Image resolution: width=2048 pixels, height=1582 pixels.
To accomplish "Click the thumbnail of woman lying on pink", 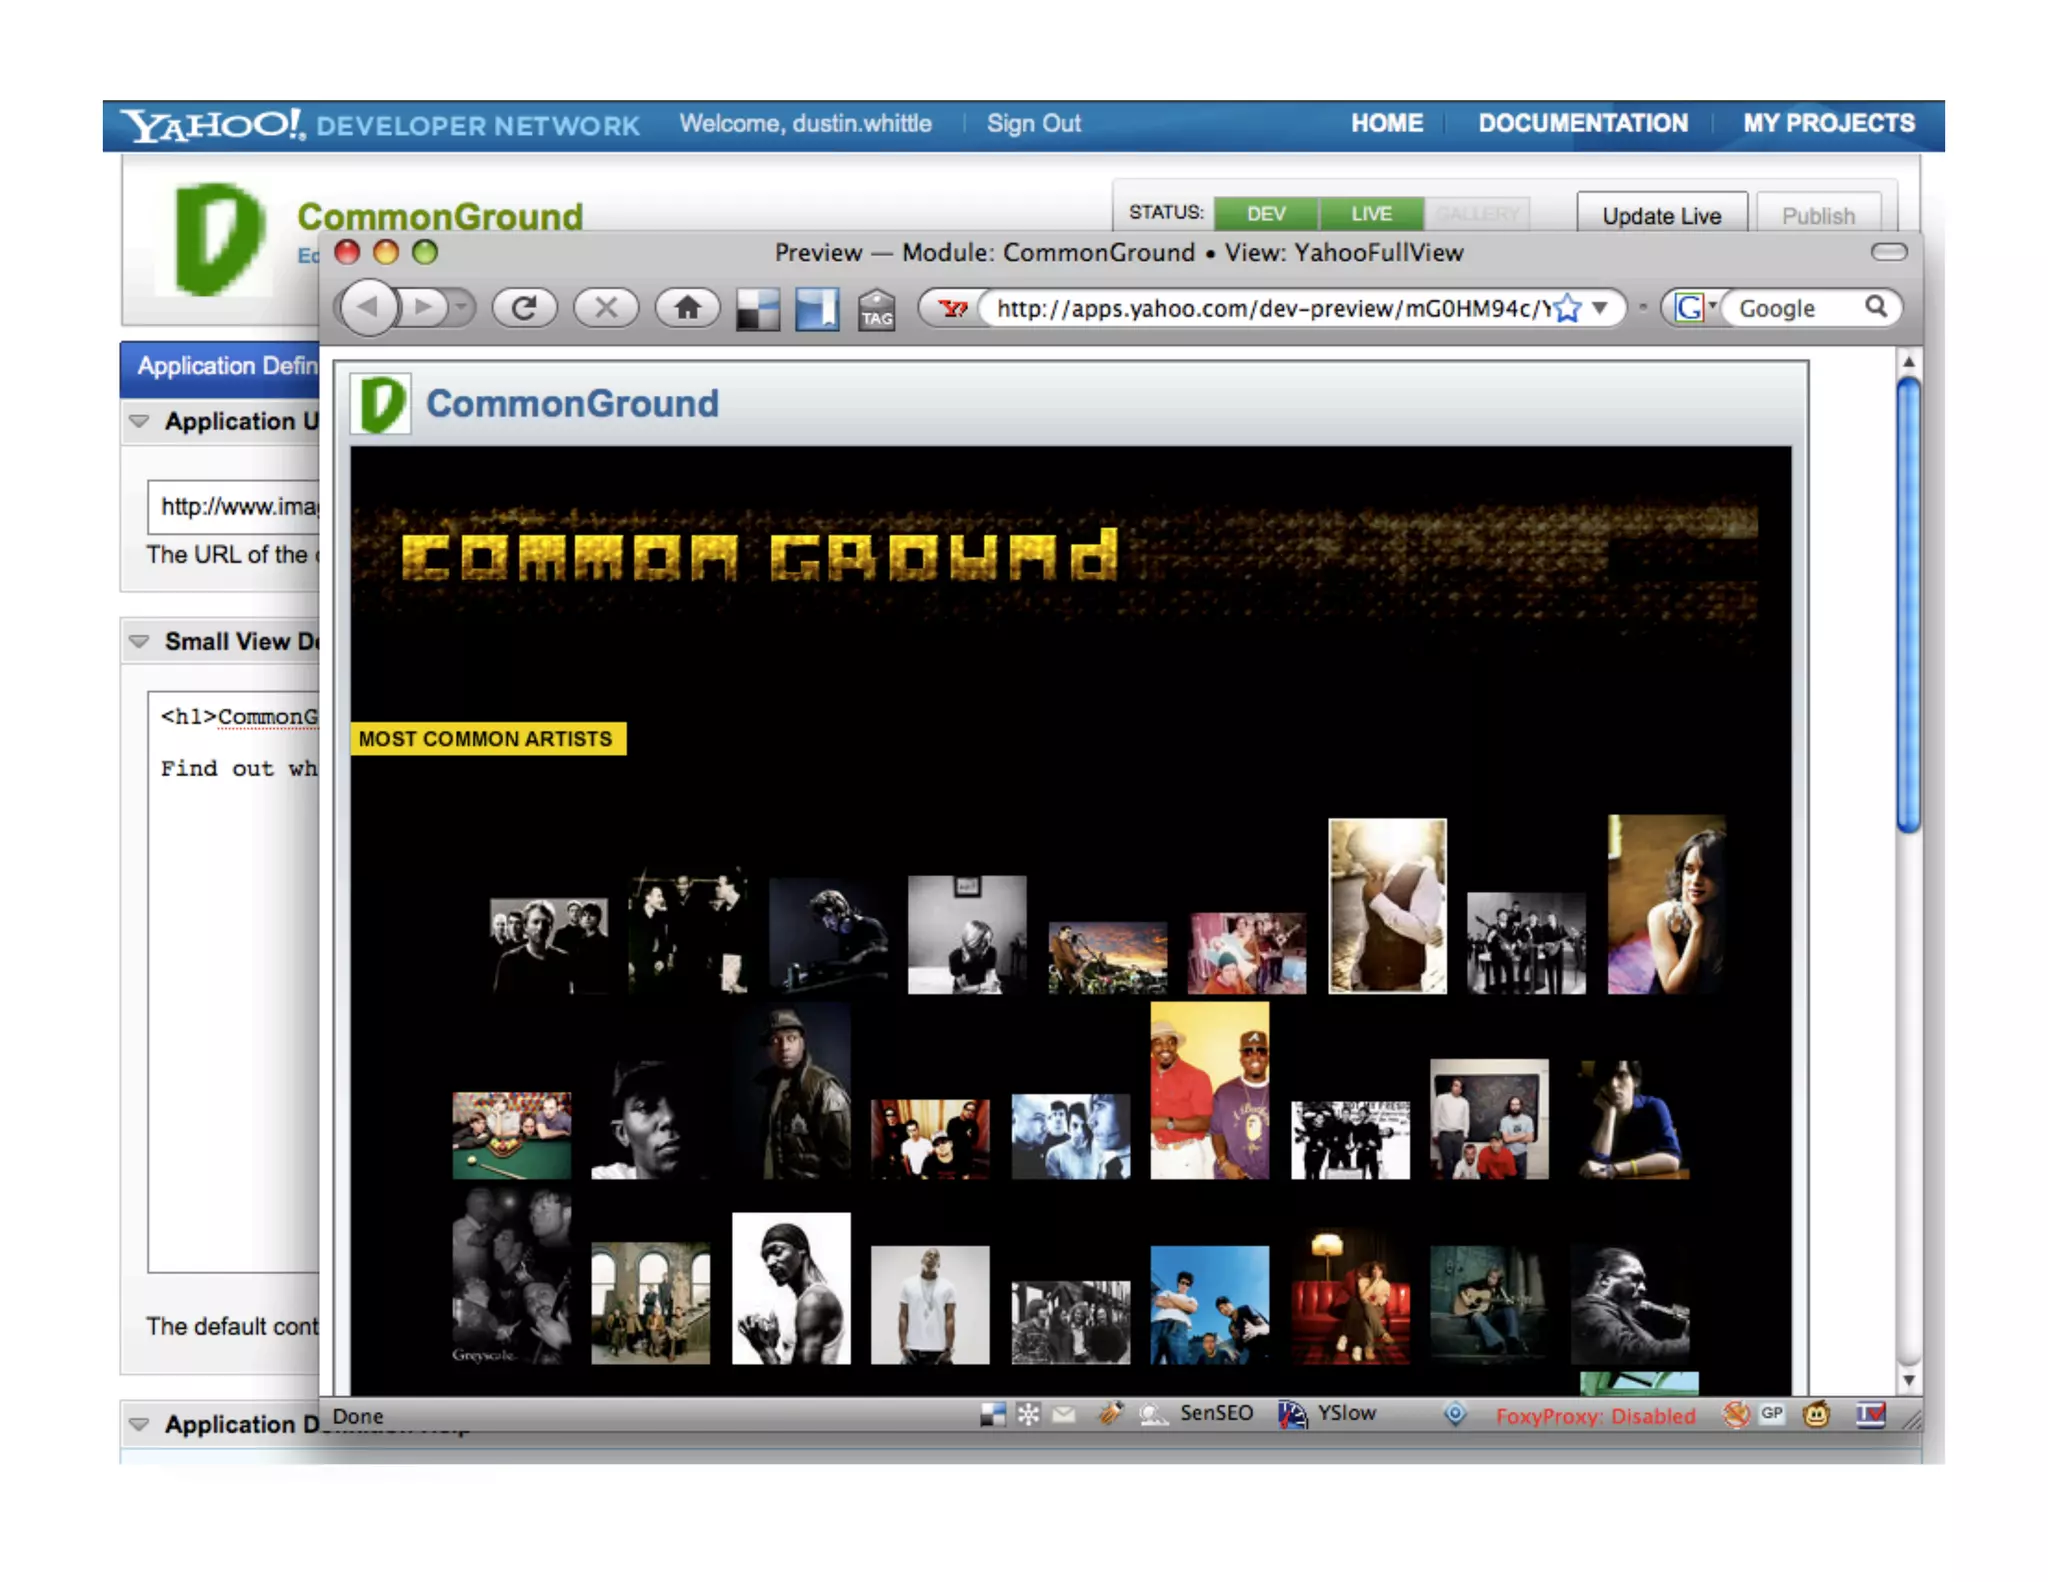I will 1666,904.
